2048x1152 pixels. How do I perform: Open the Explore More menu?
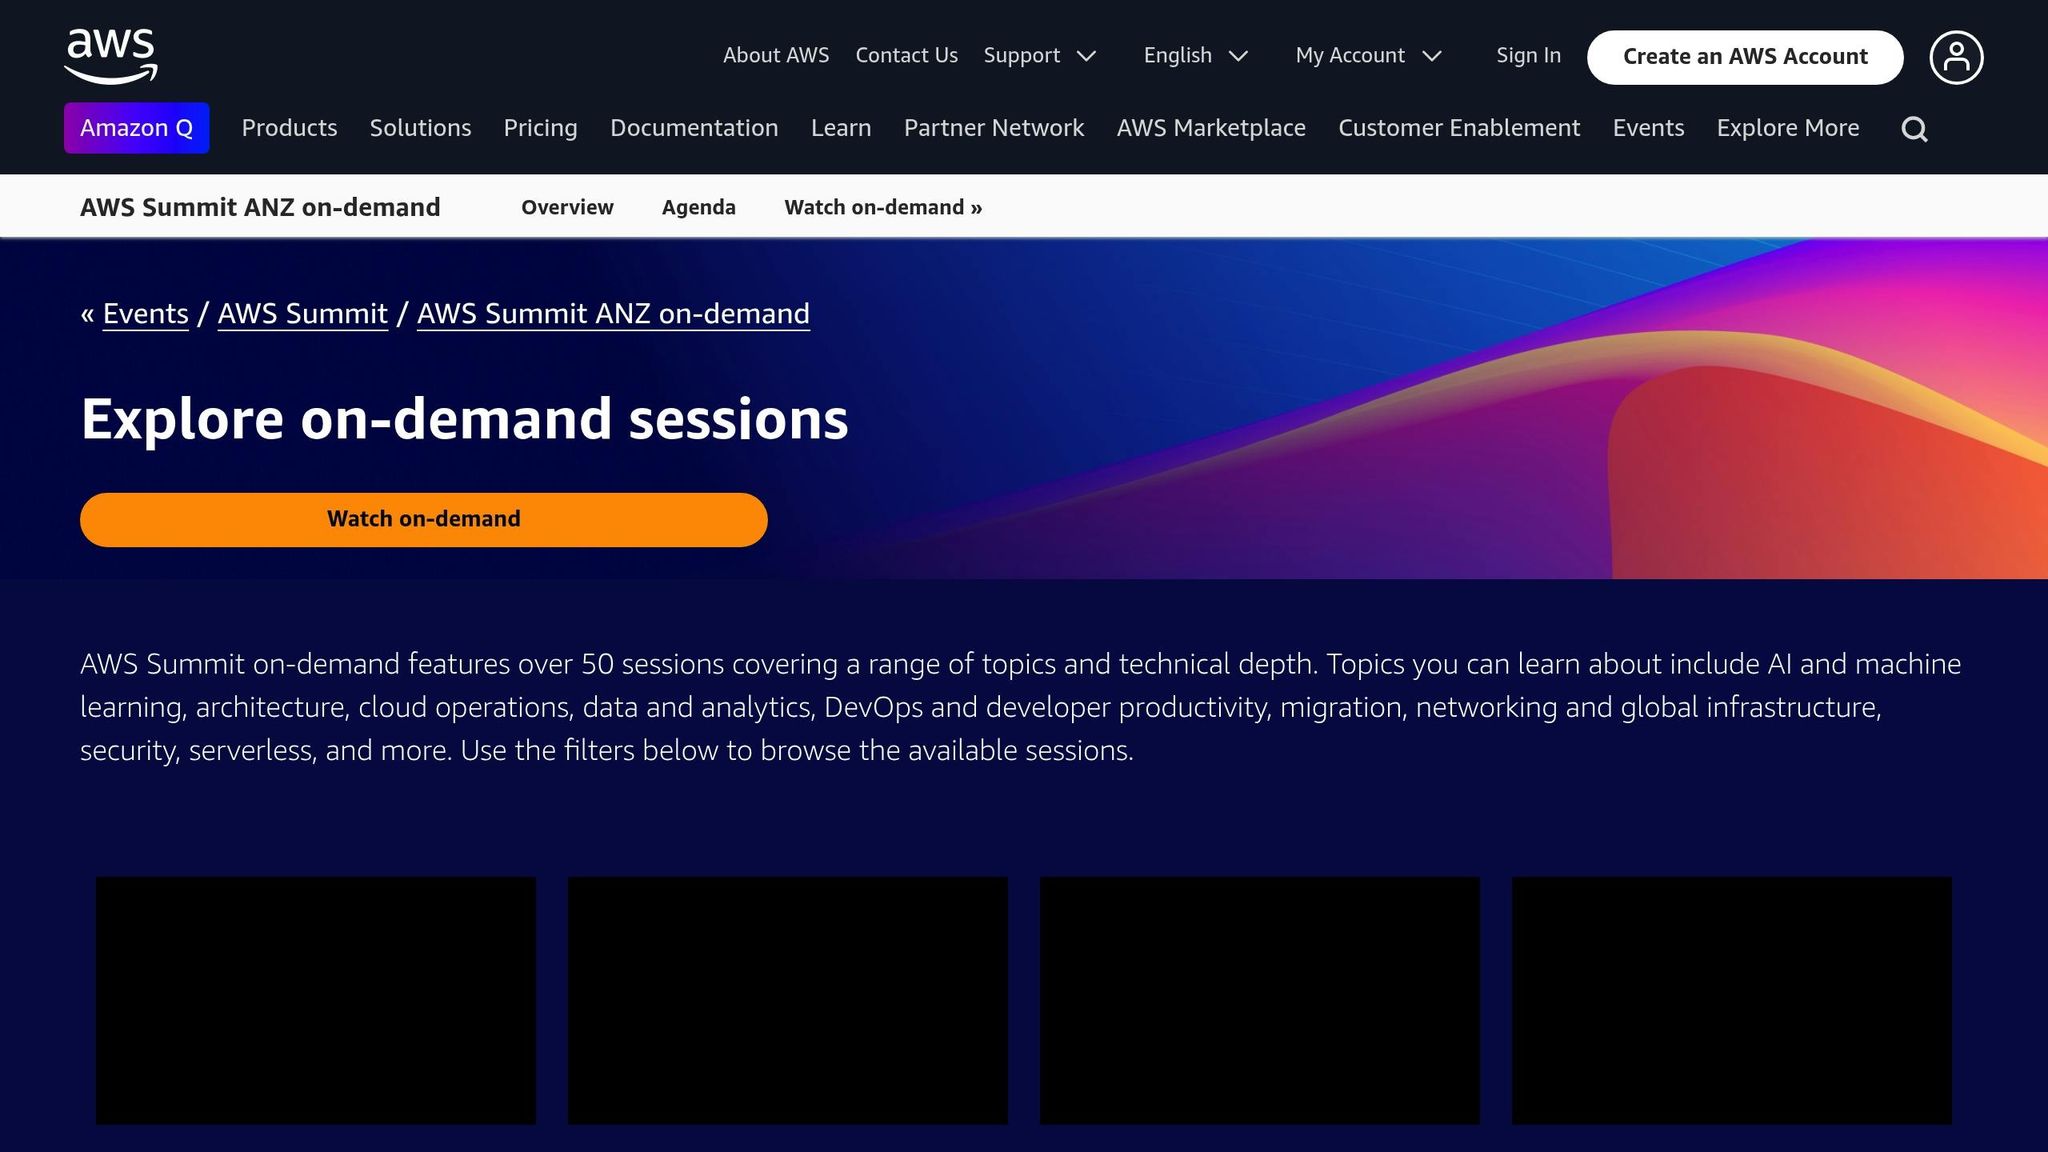pyautogui.click(x=1788, y=128)
